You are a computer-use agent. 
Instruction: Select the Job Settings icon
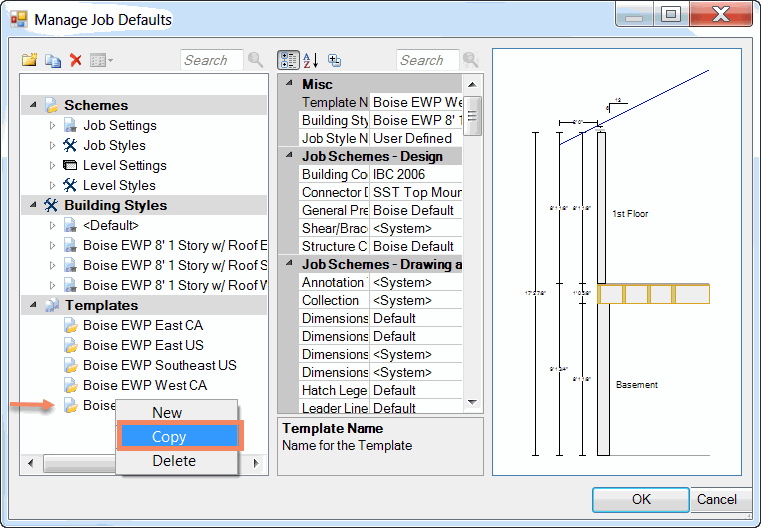pyautogui.click(x=70, y=125)
